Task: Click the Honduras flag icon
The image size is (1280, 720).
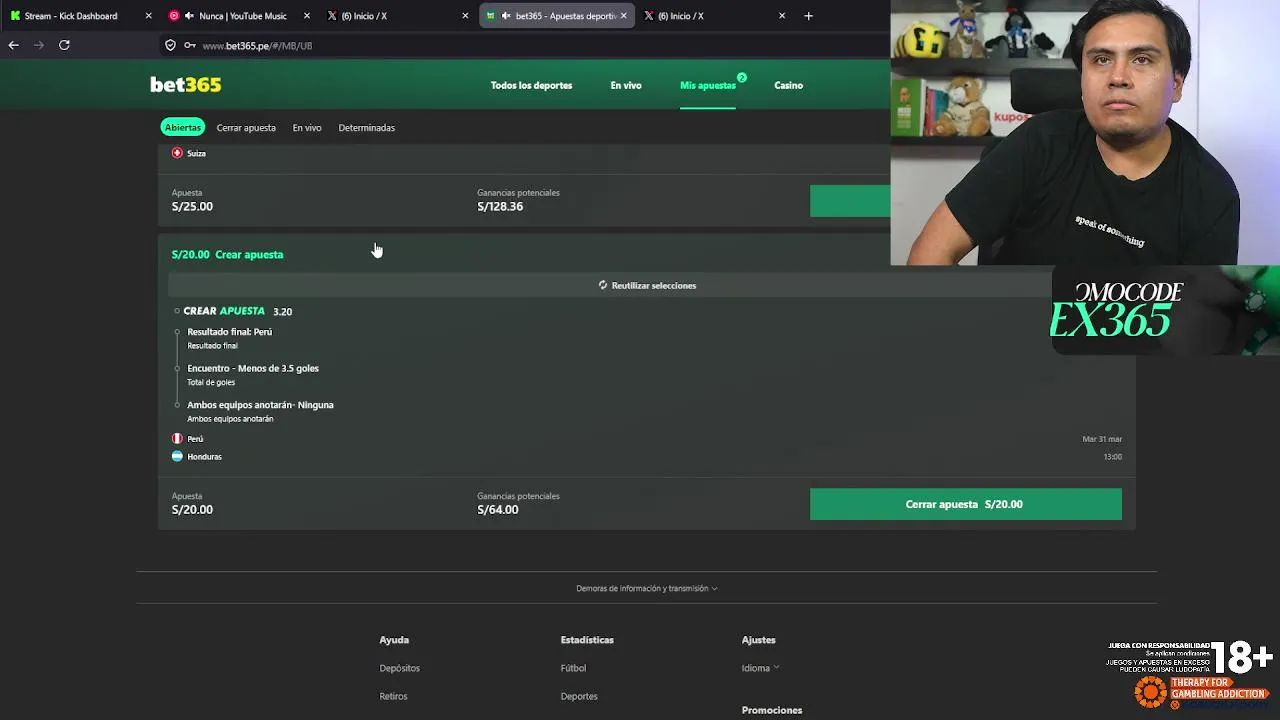Action: click(177, 456)
